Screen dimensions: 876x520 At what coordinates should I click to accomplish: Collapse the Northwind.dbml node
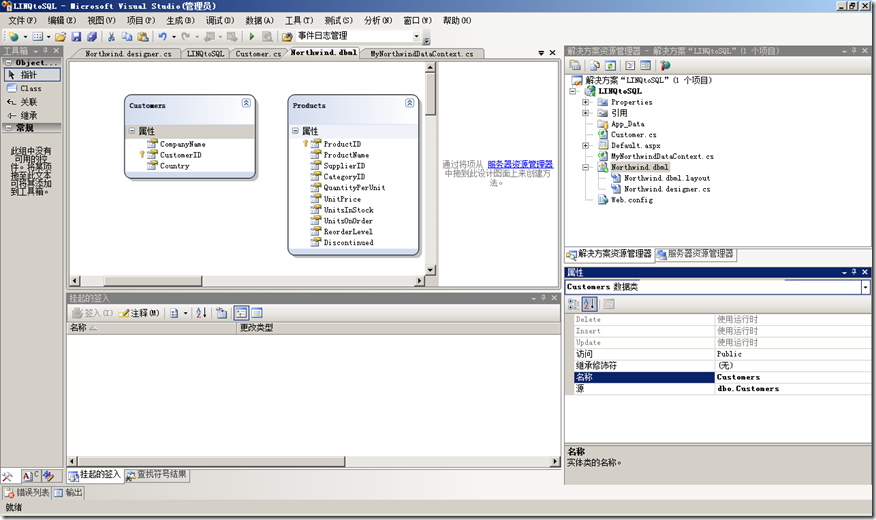pos(585,167)
